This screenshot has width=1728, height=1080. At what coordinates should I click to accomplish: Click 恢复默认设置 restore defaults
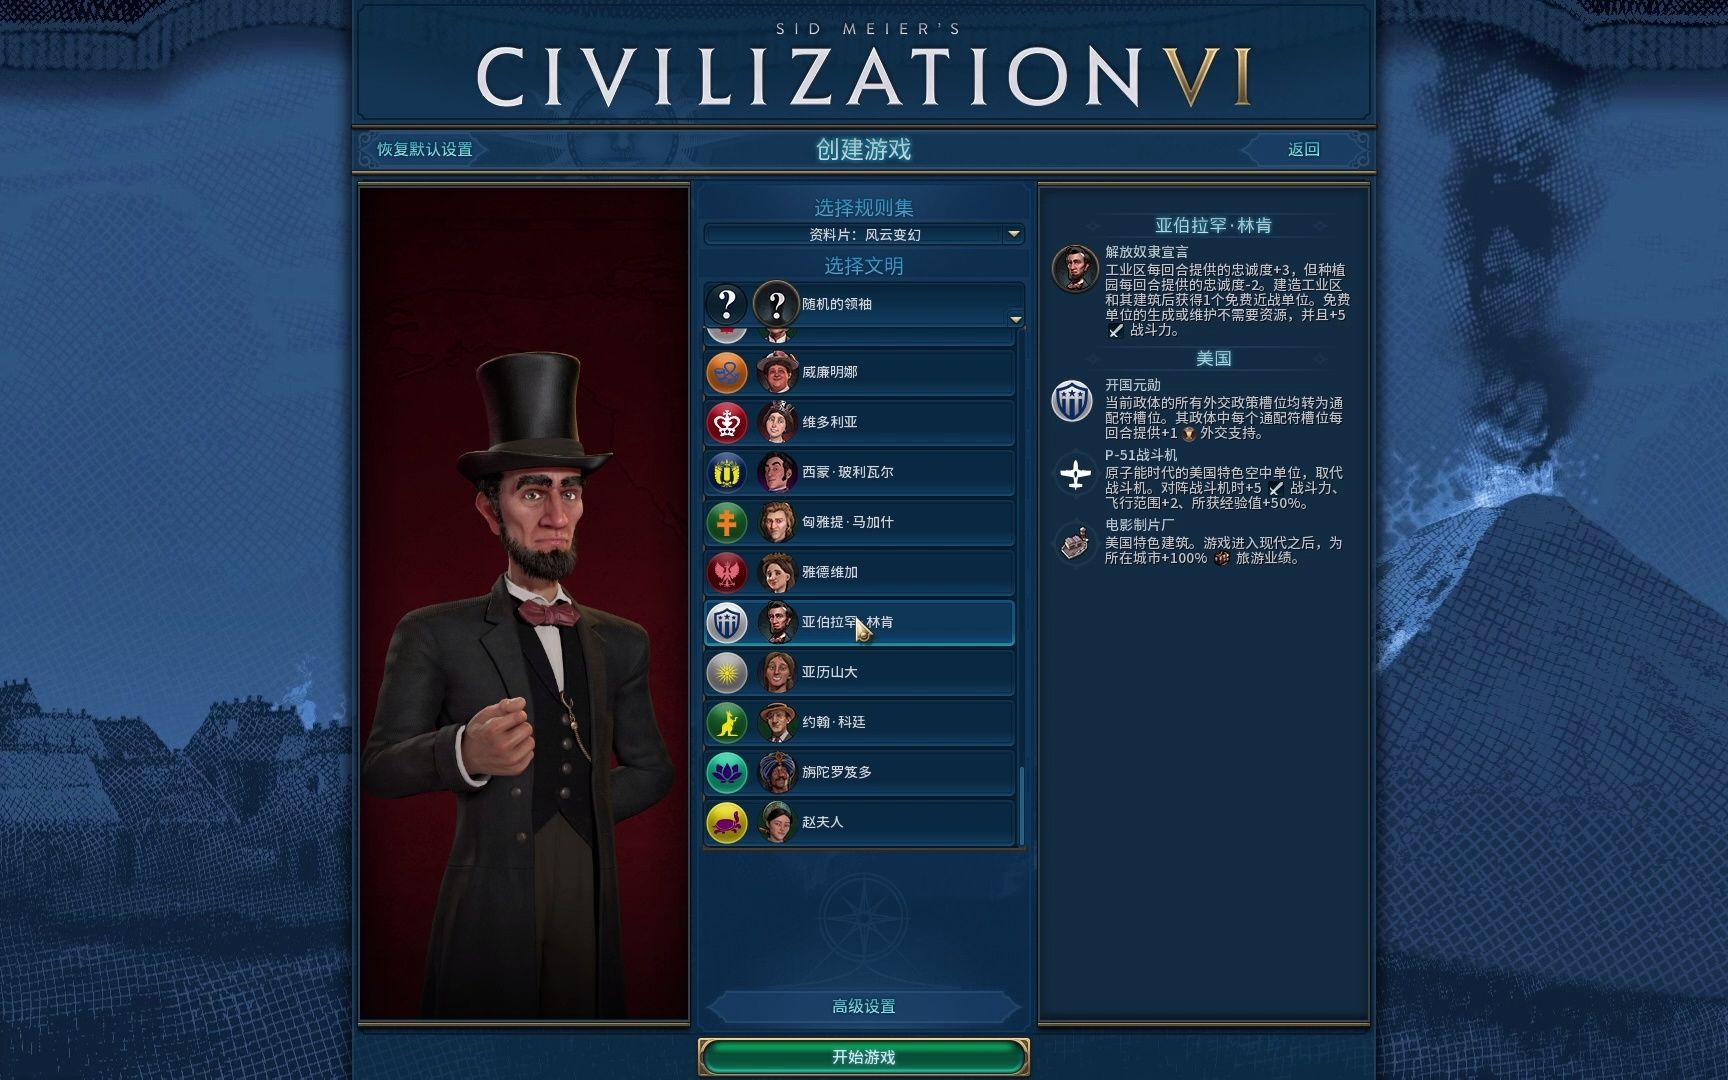click(x=424, y=149)
